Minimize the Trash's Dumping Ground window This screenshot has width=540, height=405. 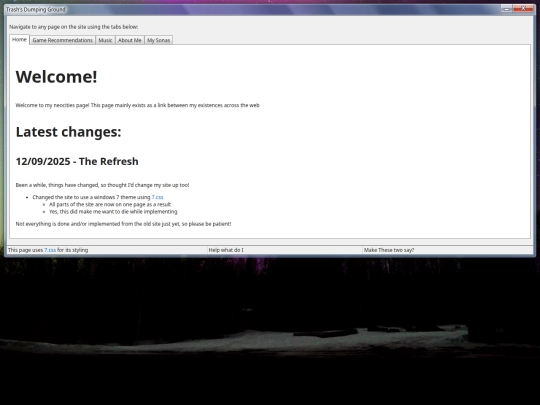coord(507,8)
